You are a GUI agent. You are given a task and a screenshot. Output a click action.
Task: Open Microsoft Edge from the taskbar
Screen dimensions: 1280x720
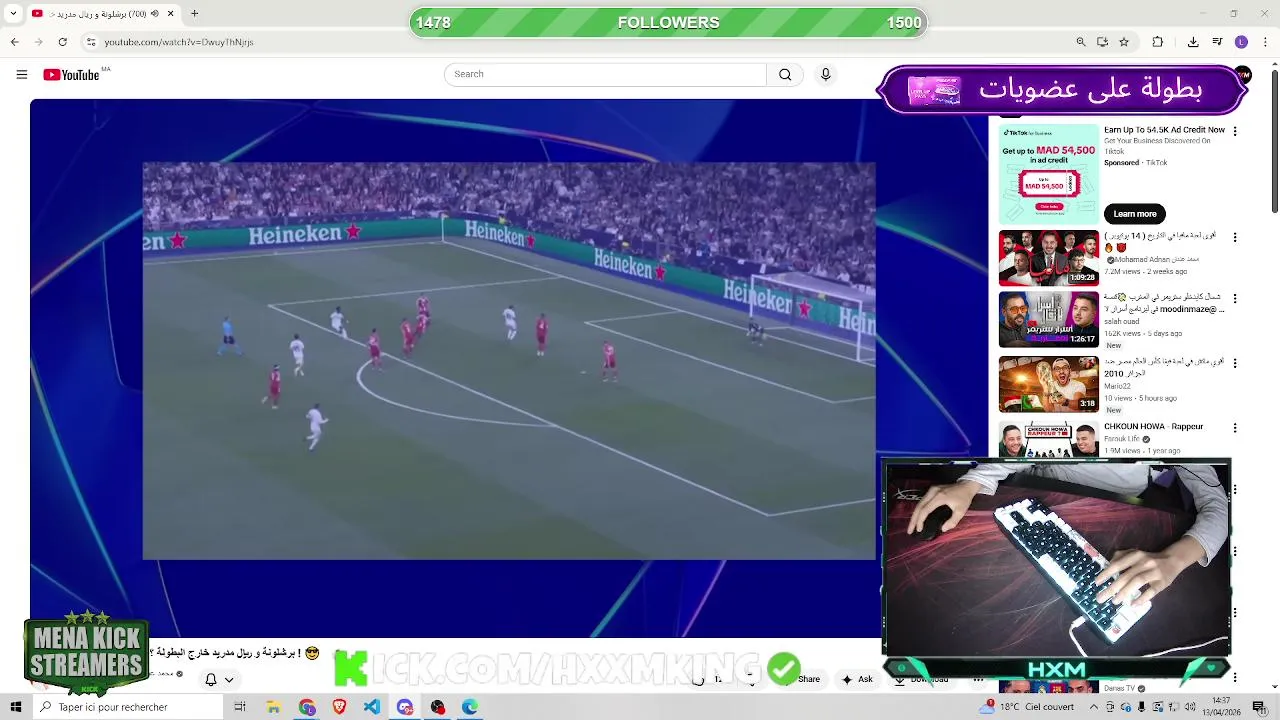click(470, 707)
